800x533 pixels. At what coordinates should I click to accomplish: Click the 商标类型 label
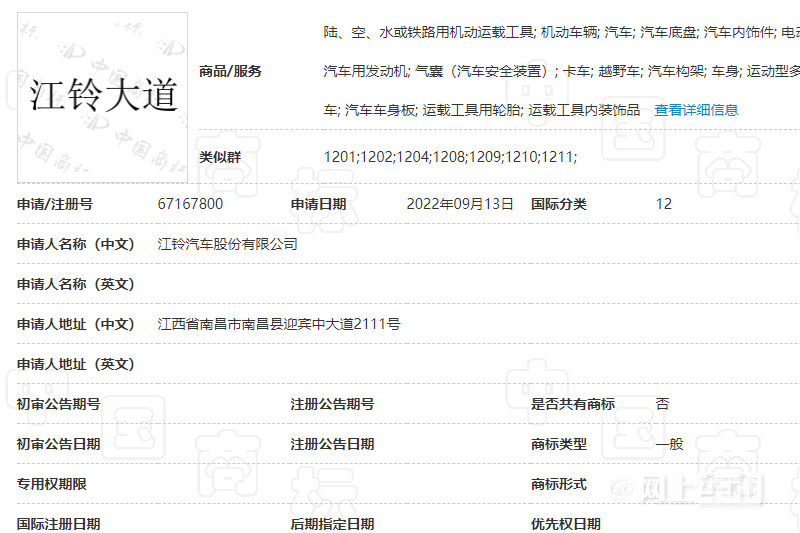tap(559, 444)
